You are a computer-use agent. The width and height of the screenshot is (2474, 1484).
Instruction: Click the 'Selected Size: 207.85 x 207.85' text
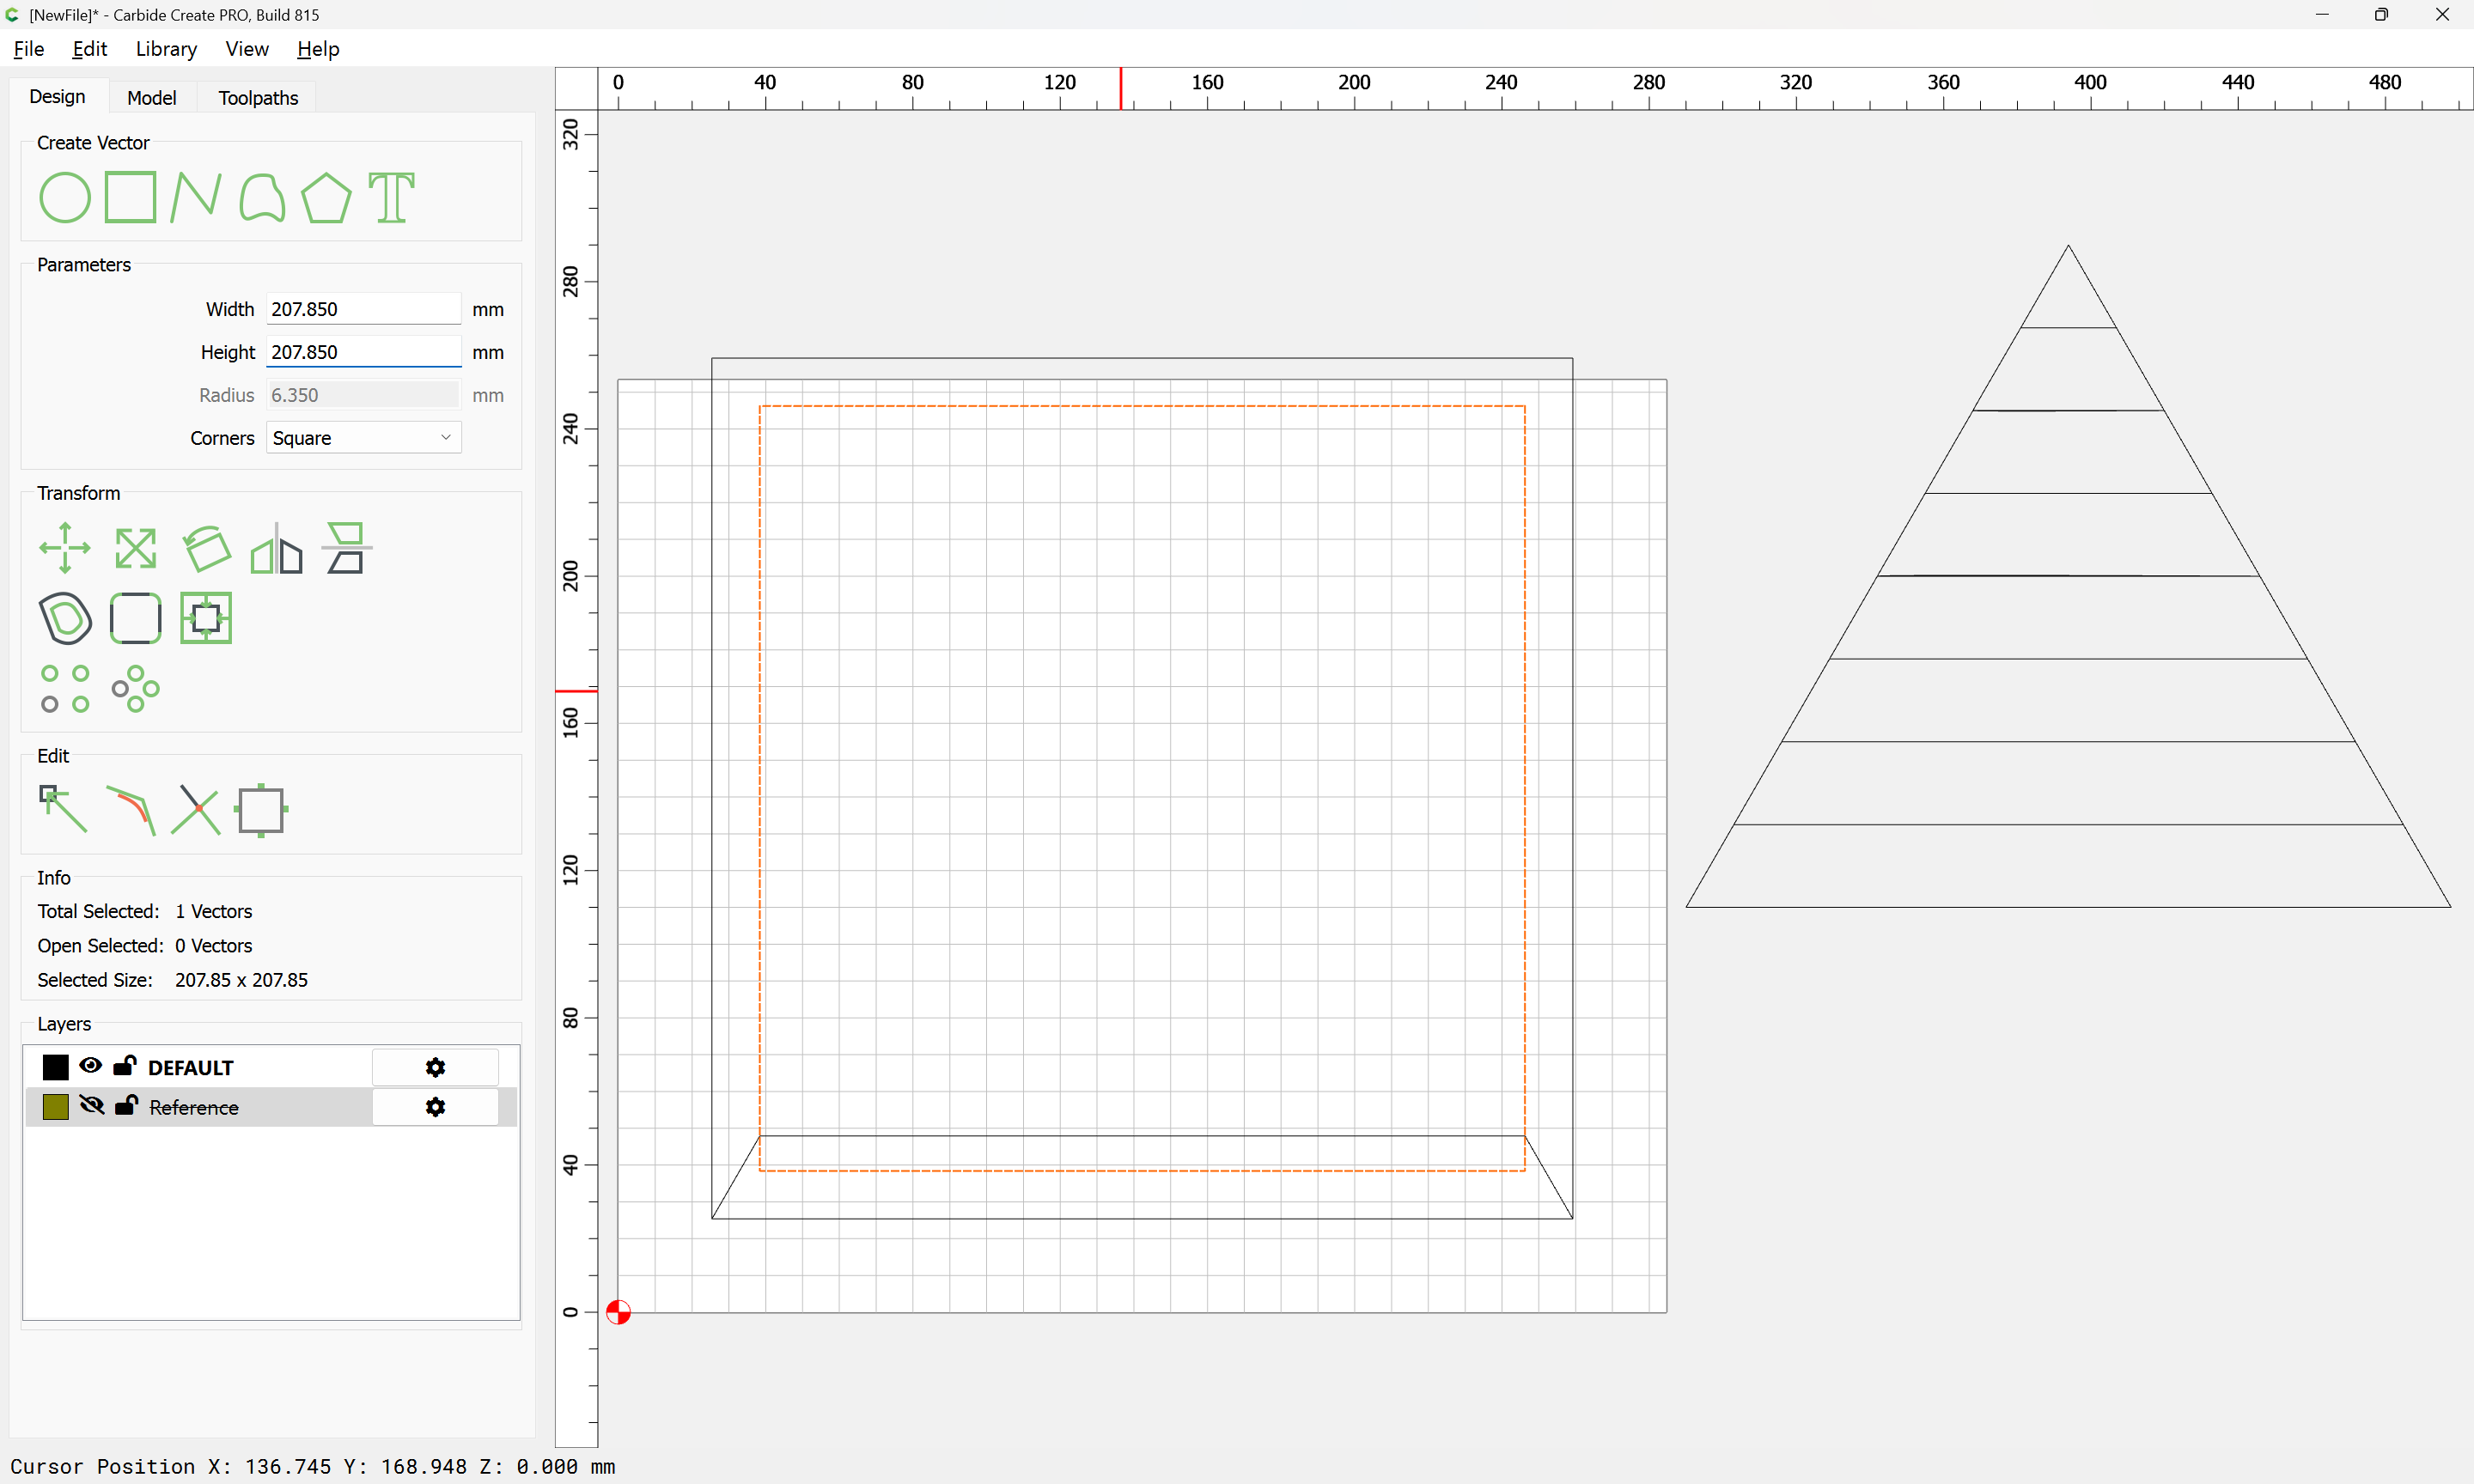tap(173, 980)
